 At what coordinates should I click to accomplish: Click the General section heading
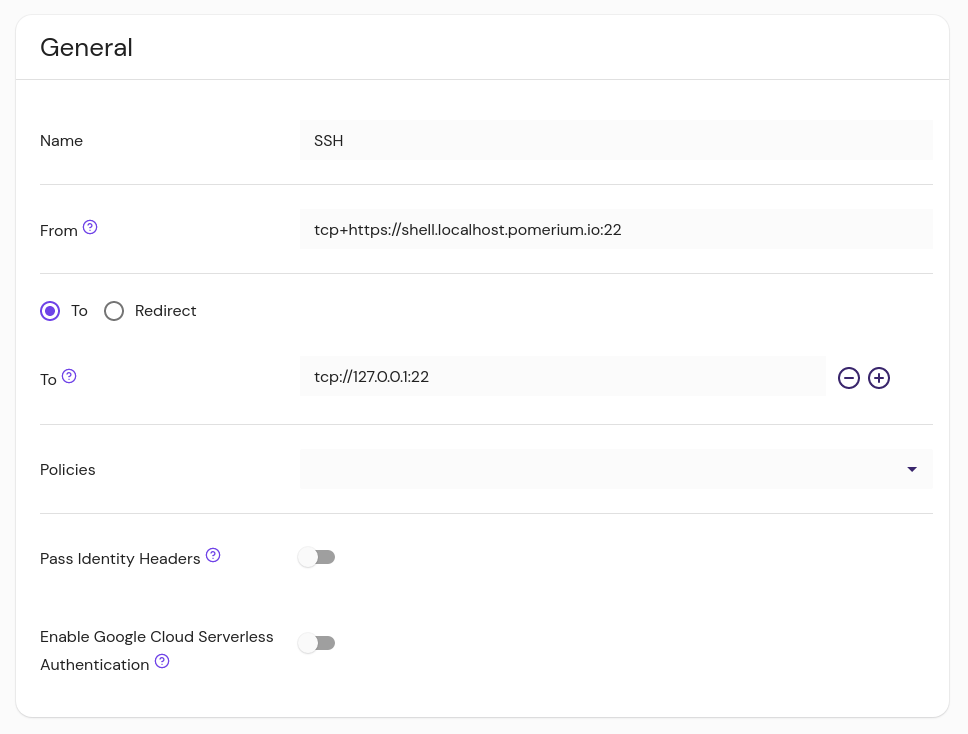point(86,47)
